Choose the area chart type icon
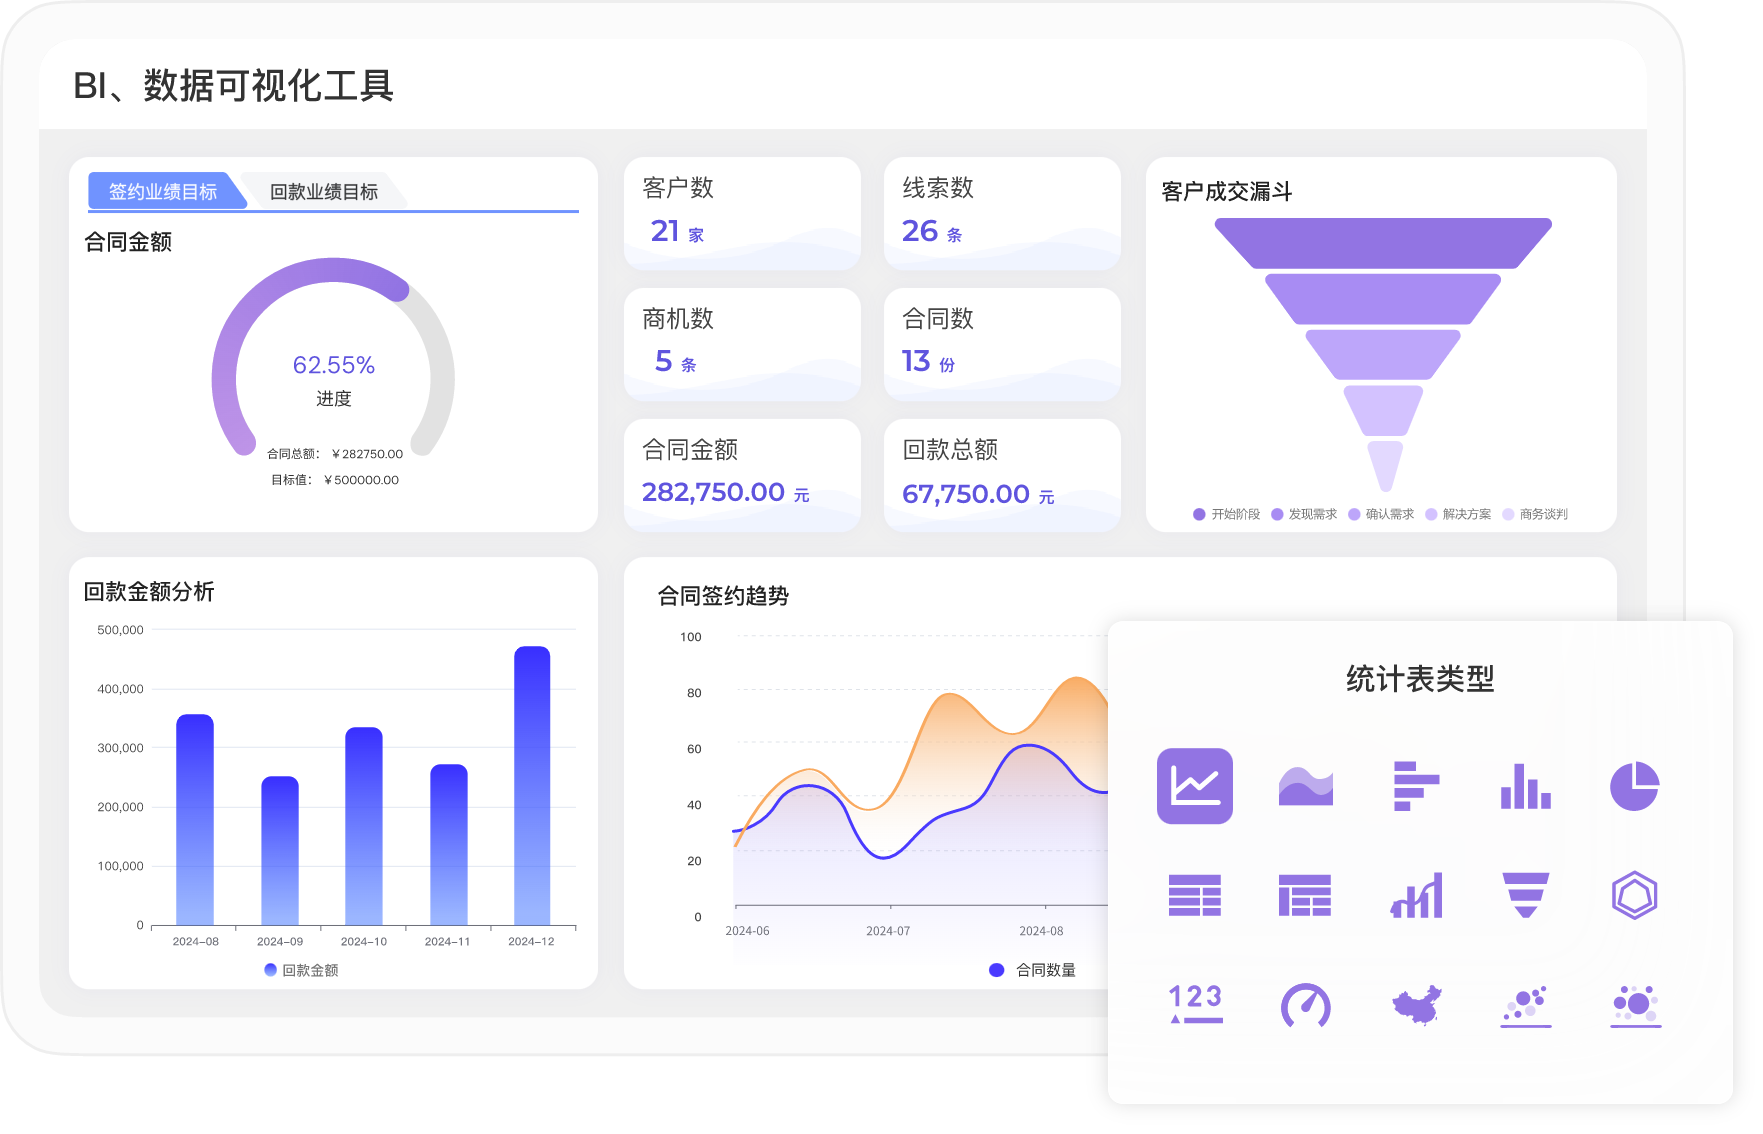 pos(1305,786)
